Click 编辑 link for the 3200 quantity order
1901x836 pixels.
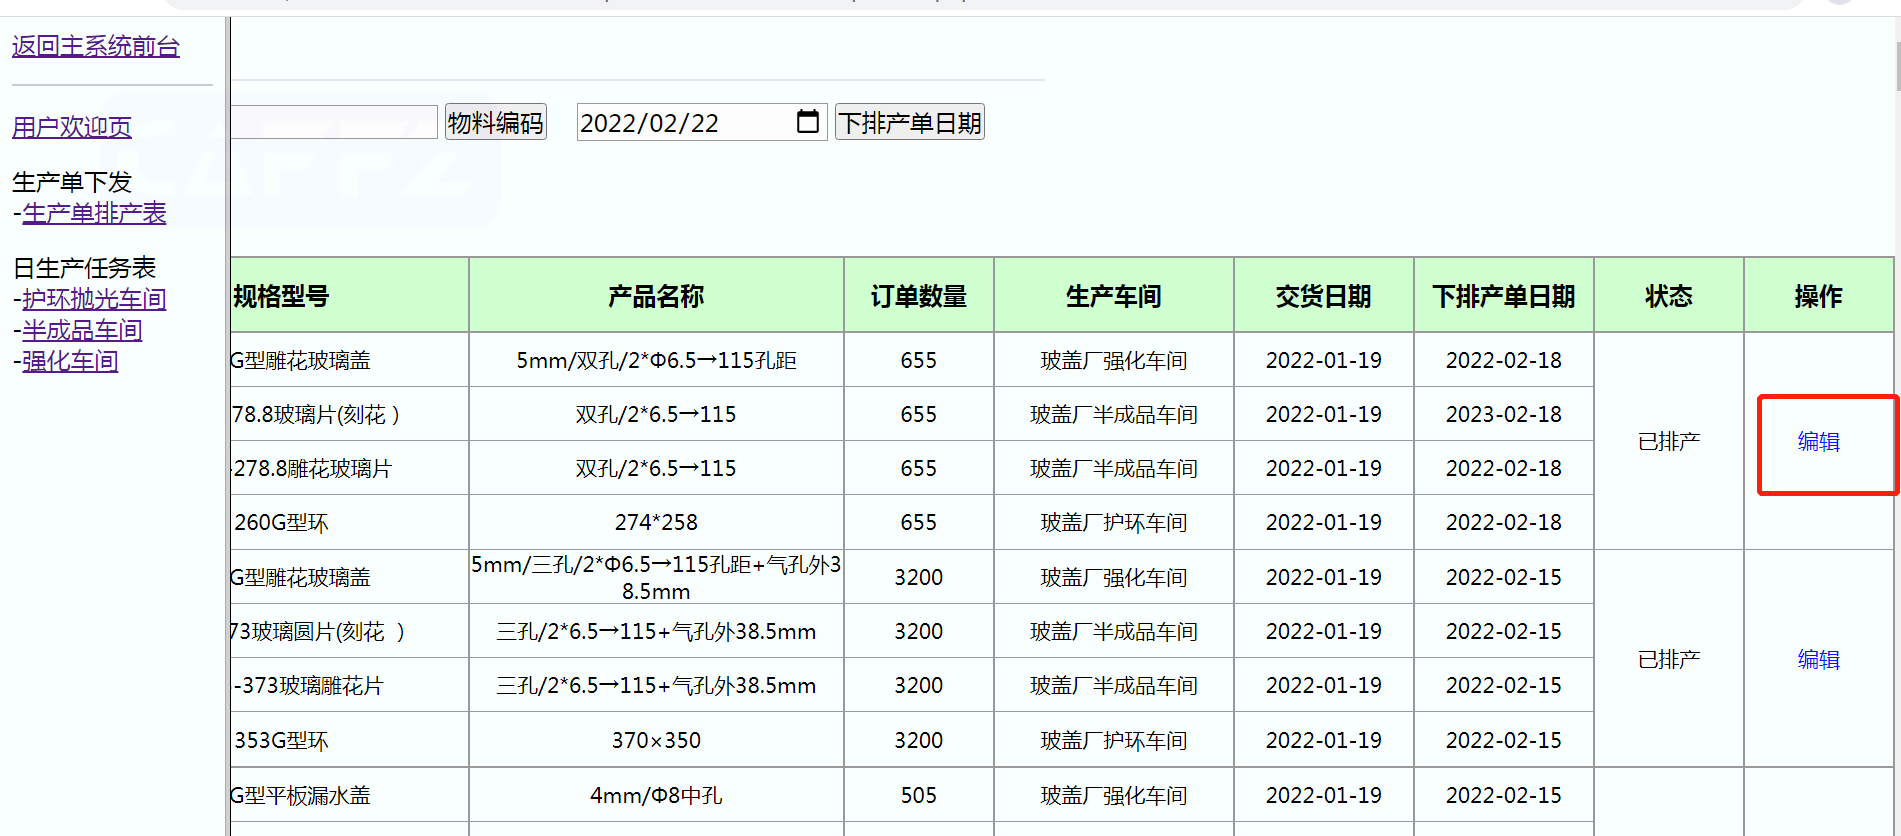click(x=1818, y=660)
